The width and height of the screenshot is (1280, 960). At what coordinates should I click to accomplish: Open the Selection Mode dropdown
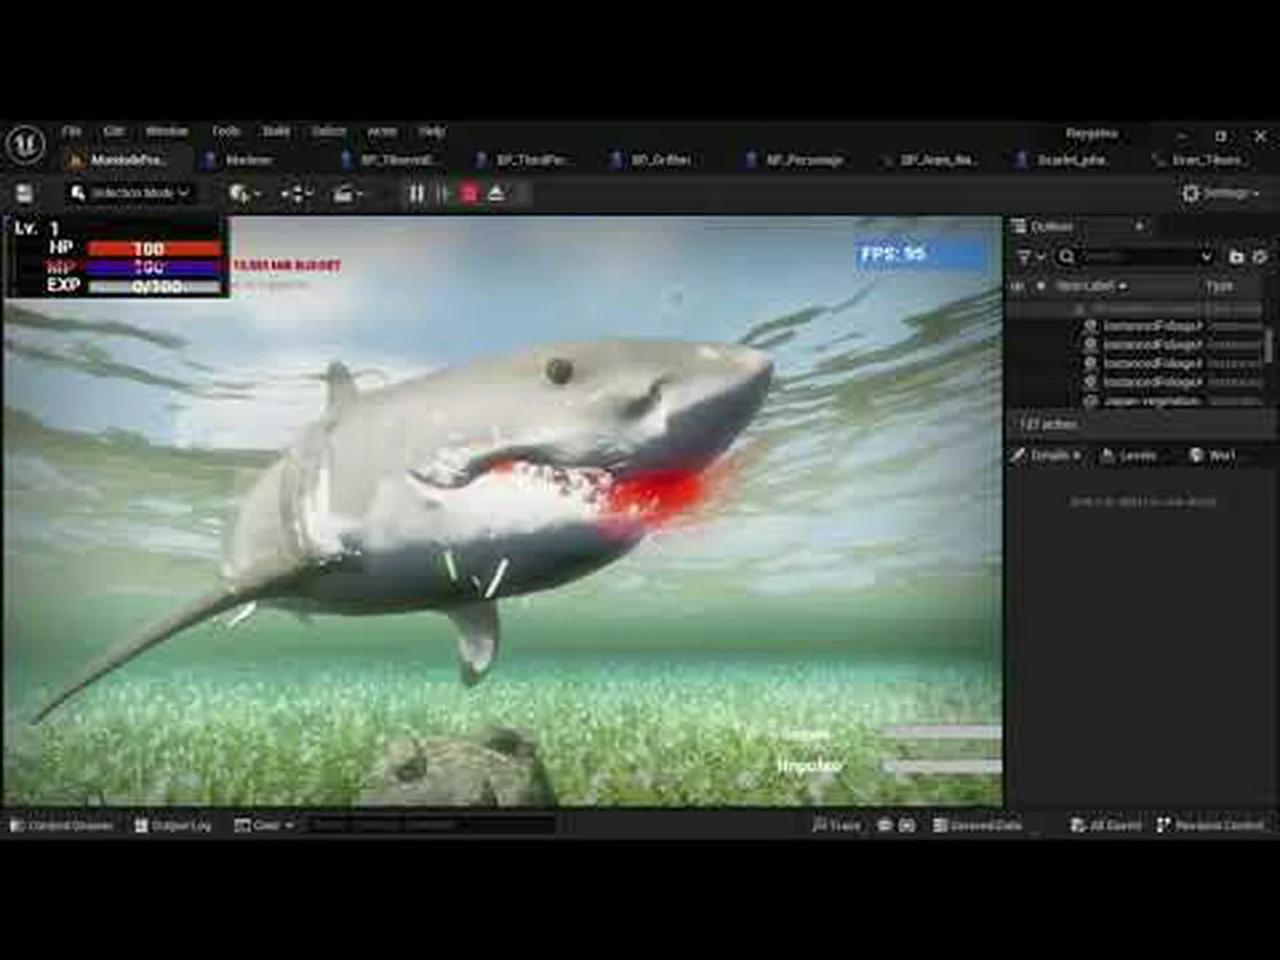point(132,193)
